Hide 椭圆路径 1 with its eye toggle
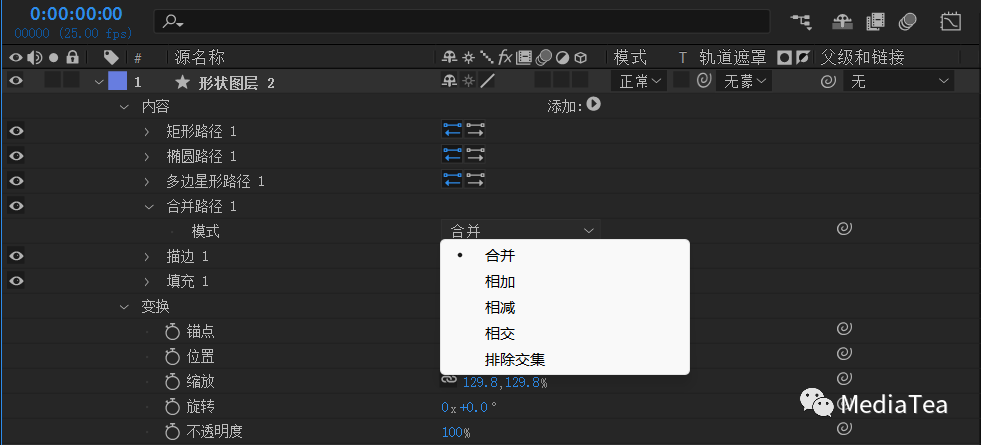Viewport: 981px width, 445px height. click(16, 156)
